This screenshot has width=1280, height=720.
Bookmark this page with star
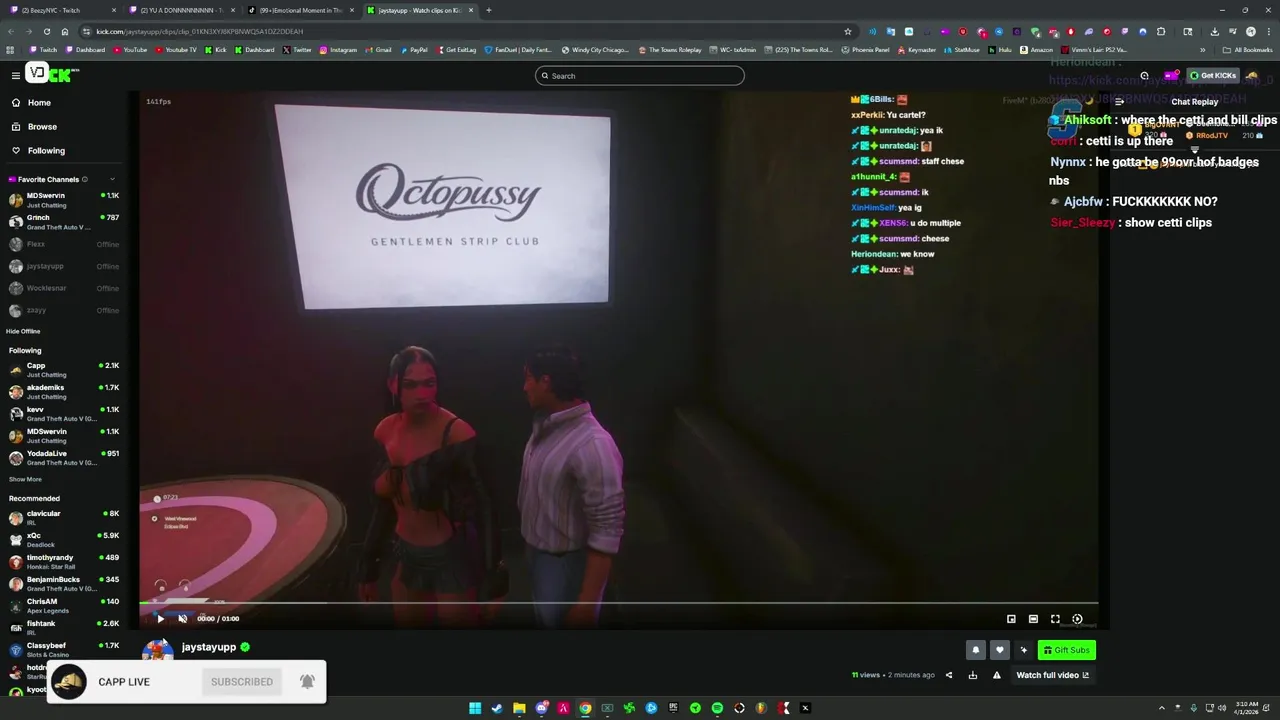click(x=848, y=31)
